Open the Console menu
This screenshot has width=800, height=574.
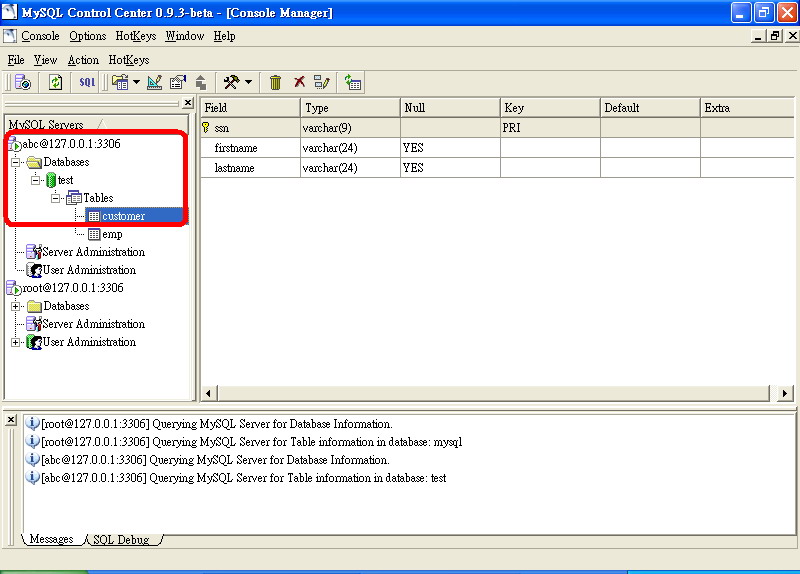pyautogui.click(x=40, y=36)
